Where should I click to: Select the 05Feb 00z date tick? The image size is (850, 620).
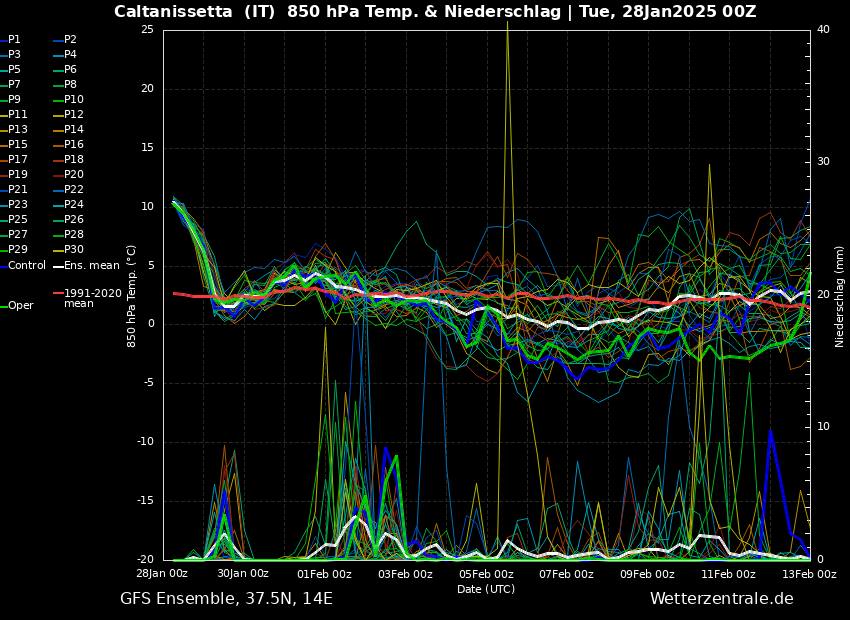(x=486, y=574)
